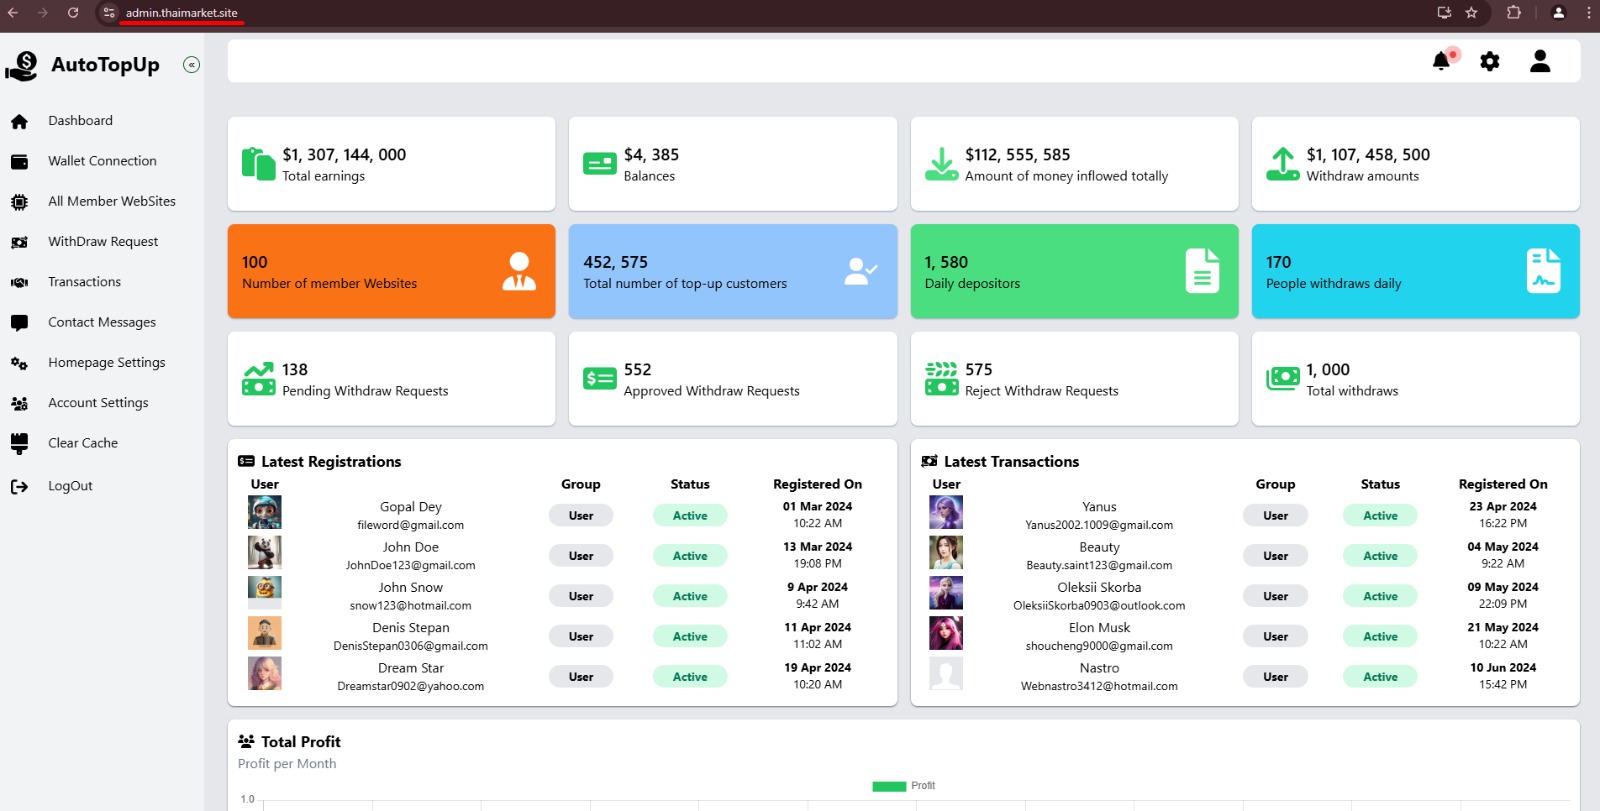Screen dimensions: 1600x811
Task: Open the notifications bell icon
Action: (x=1441, y=62)
